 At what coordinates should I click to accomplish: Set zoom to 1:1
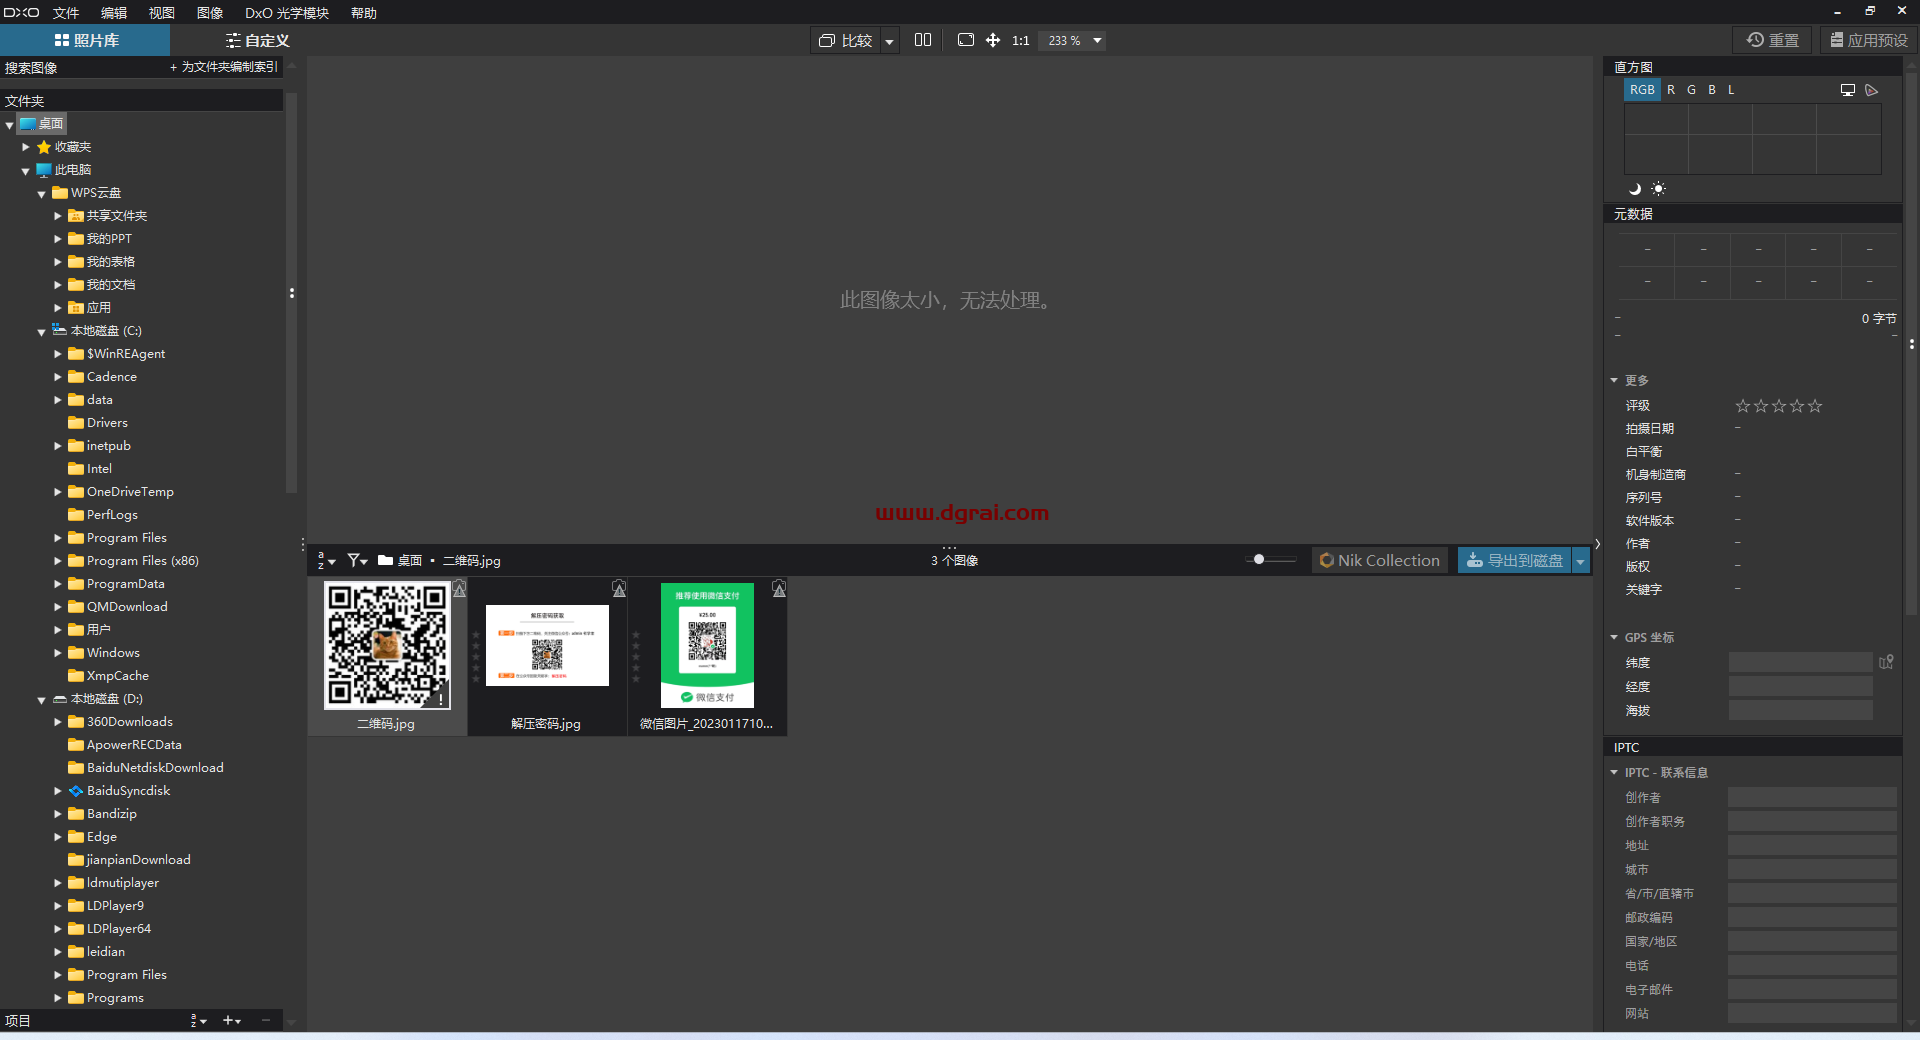[x=1020, y=41]
